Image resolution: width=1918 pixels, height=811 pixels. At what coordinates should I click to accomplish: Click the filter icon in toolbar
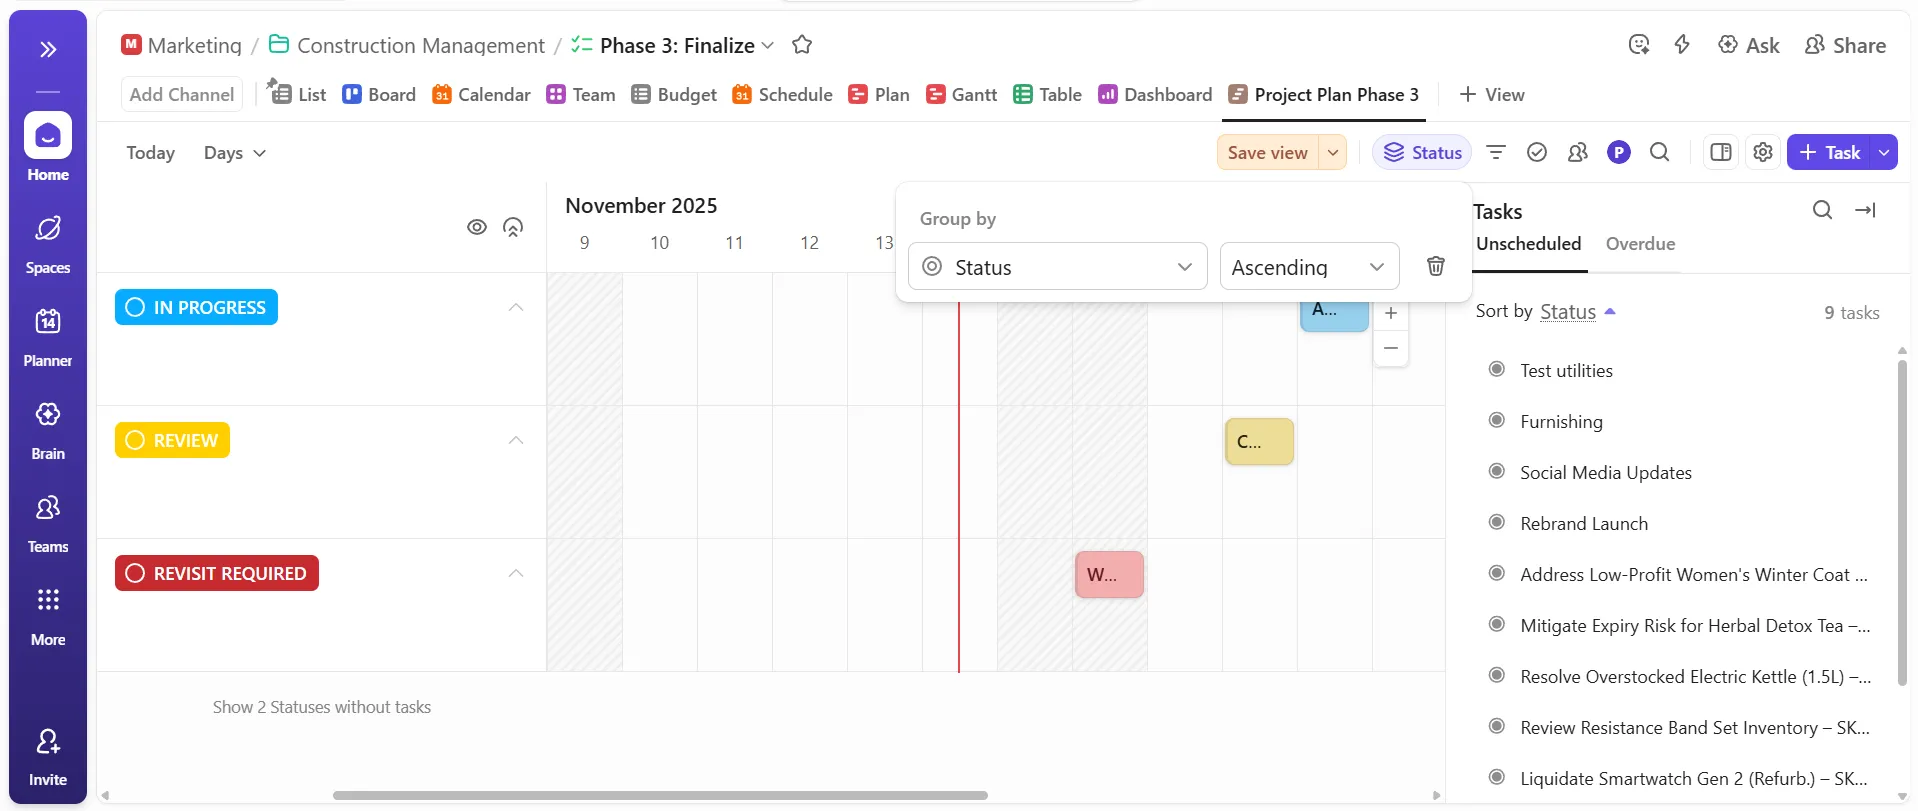click(1496, 152)
